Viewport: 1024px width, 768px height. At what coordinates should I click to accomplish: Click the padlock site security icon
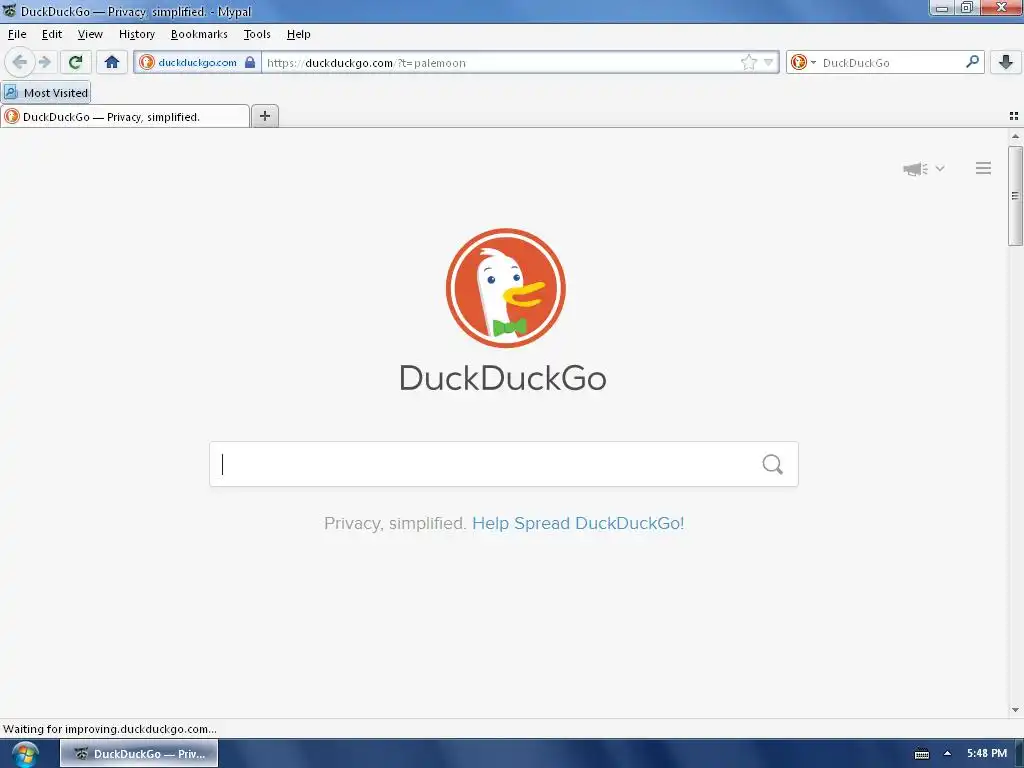click(x=249, y=63)
